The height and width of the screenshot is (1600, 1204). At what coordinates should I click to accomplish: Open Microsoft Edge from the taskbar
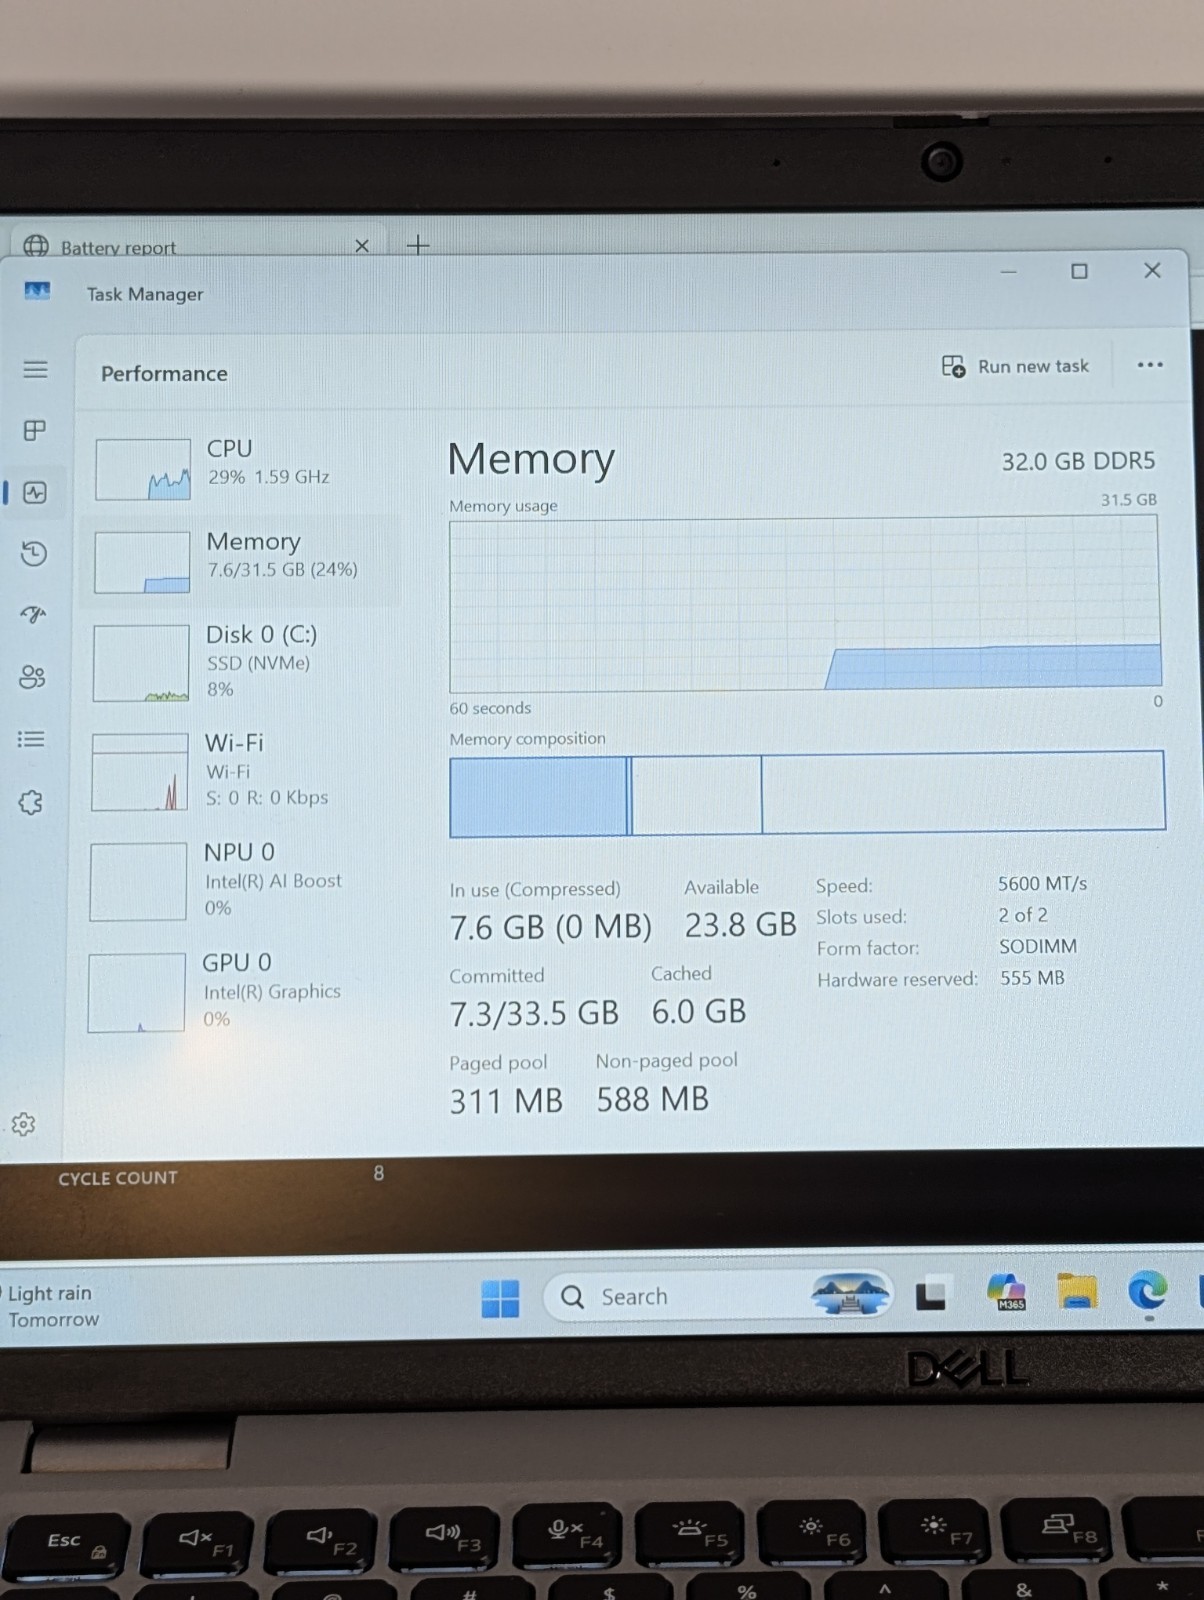[x=1147, y=1291]
